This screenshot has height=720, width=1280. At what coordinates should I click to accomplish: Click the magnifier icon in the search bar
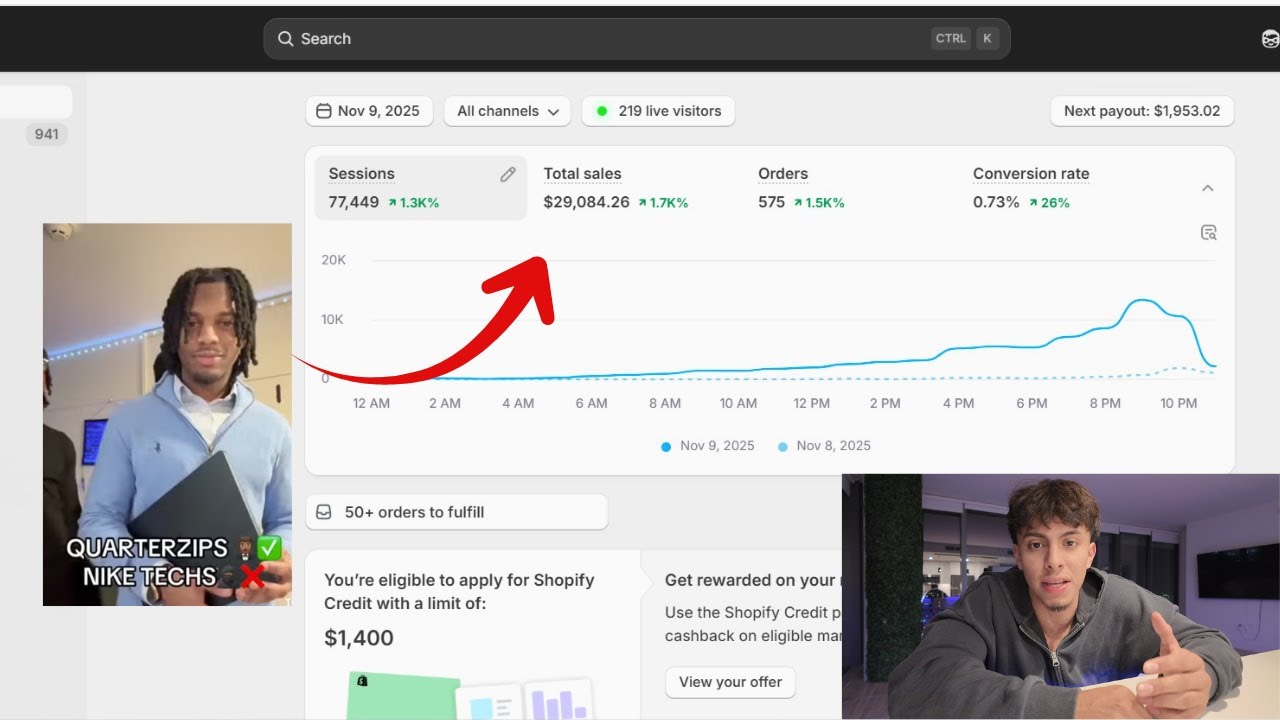[285, 39]
